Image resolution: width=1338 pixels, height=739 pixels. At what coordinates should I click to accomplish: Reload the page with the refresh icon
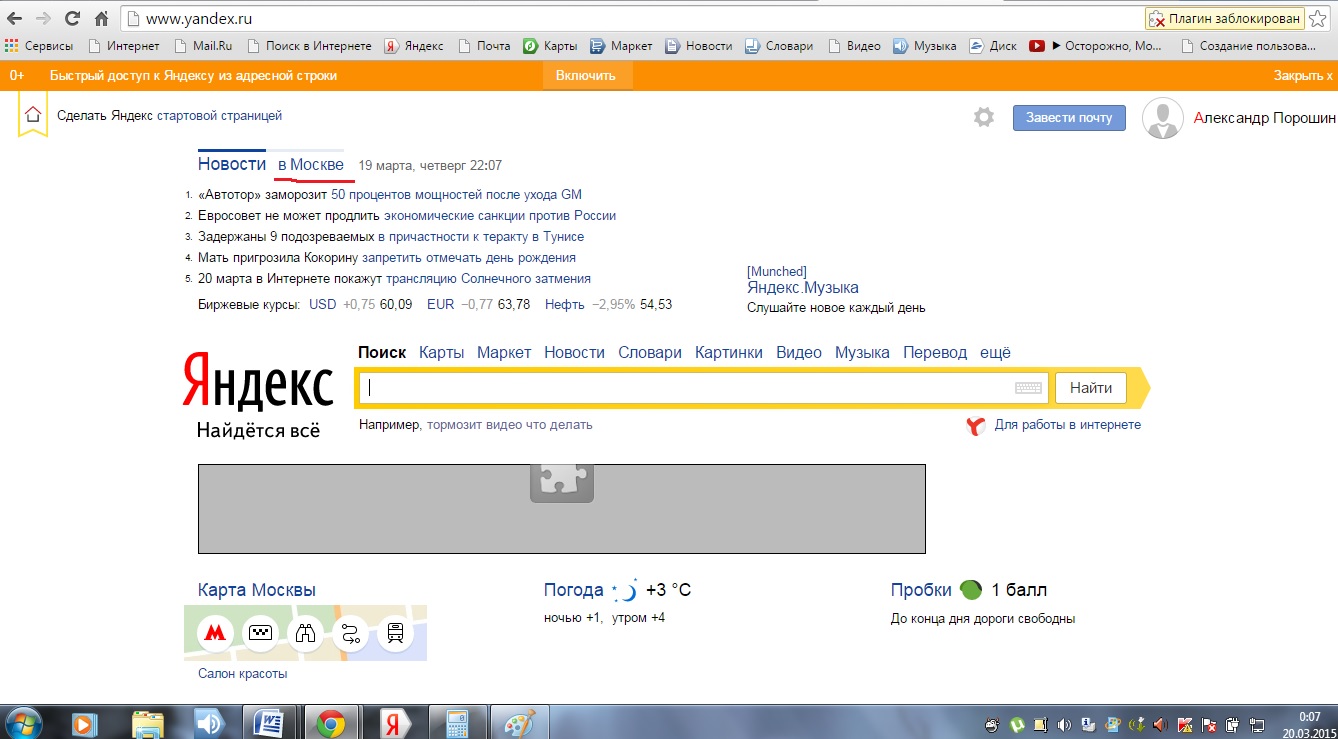pyautogui.click(x=72, y=18)
